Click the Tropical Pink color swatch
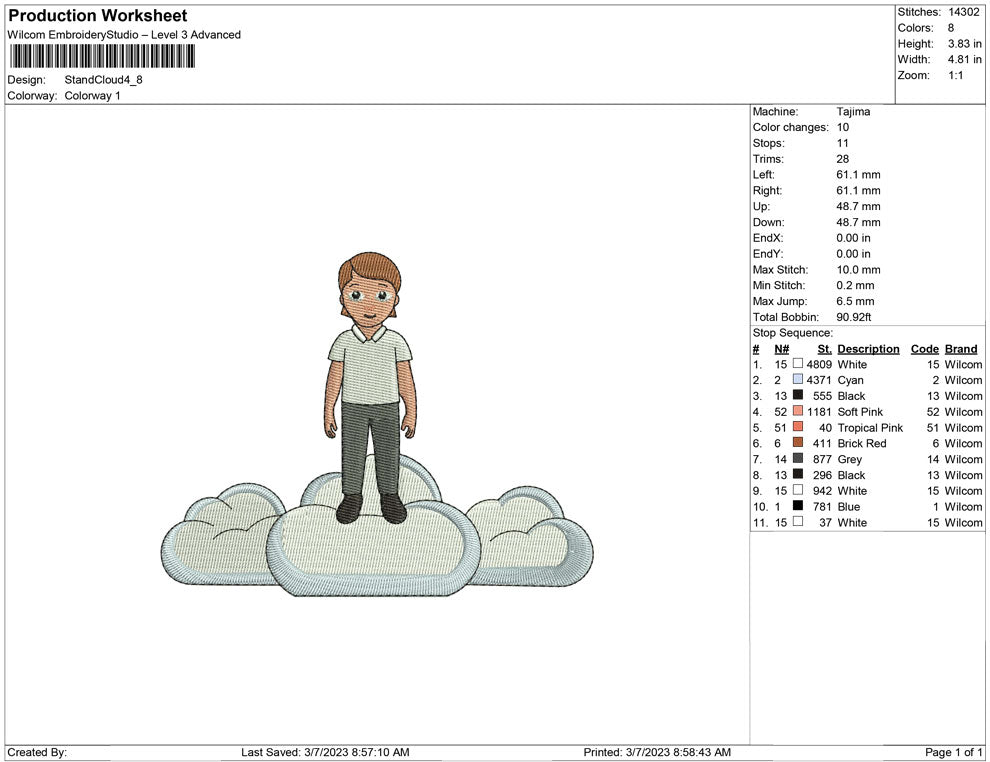The height and width of the screenshot is (762, 990). pos(797,427)
